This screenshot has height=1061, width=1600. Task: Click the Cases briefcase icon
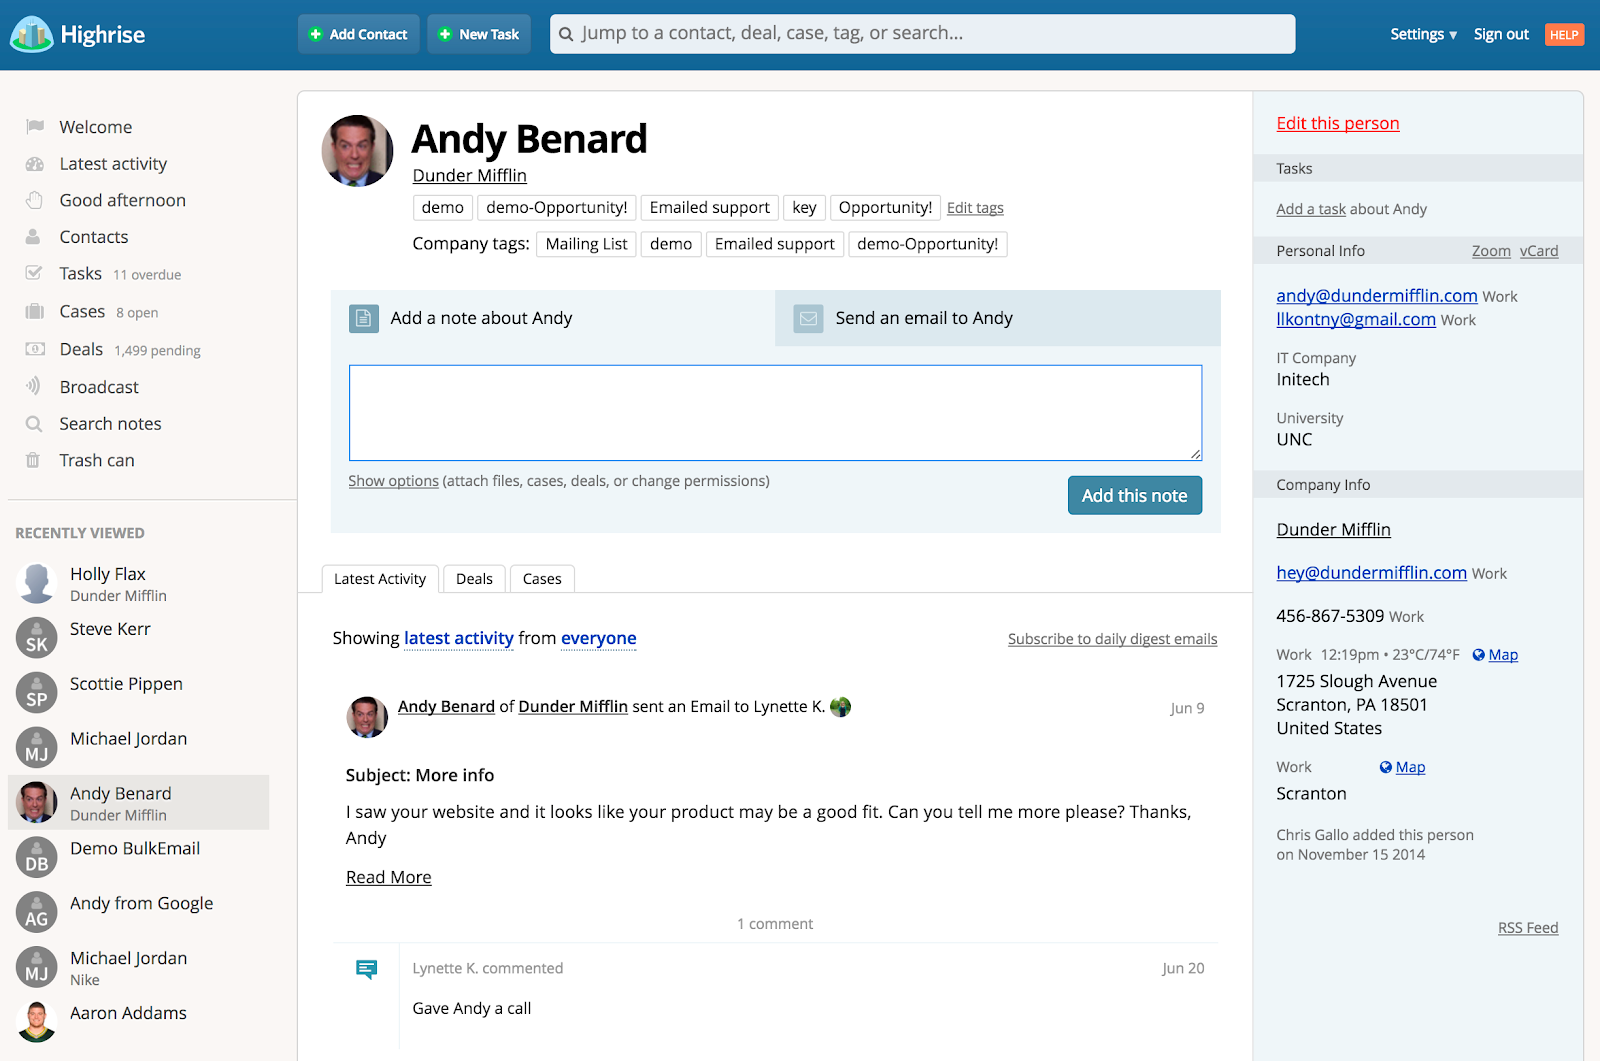(35, 311)
